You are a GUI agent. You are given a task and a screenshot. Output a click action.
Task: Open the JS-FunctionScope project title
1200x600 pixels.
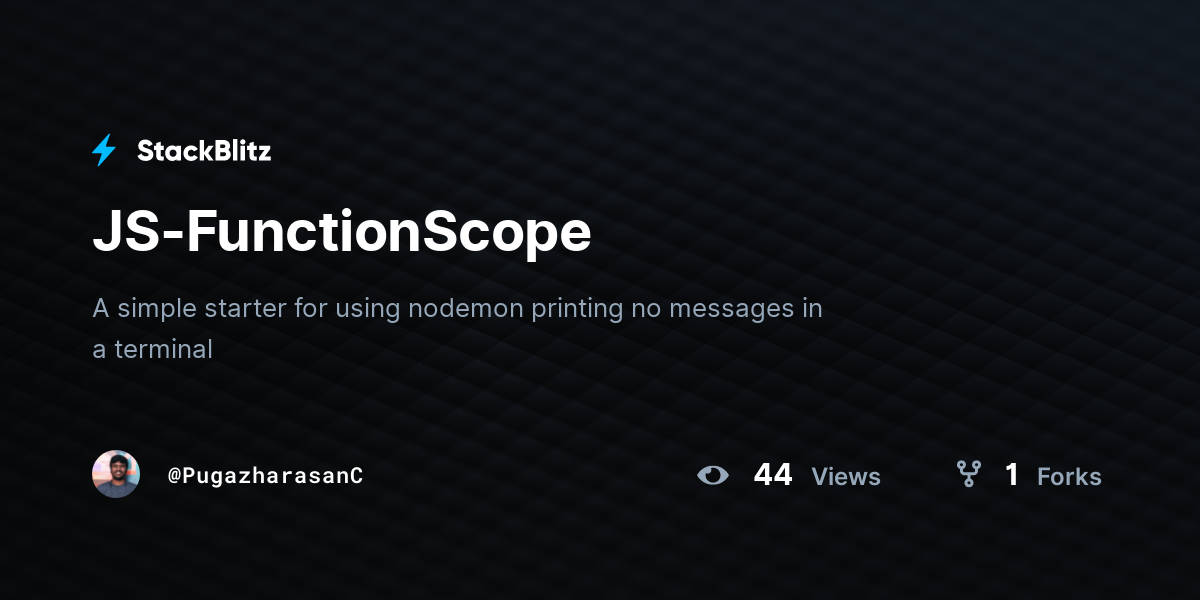[x=342, y=231]
